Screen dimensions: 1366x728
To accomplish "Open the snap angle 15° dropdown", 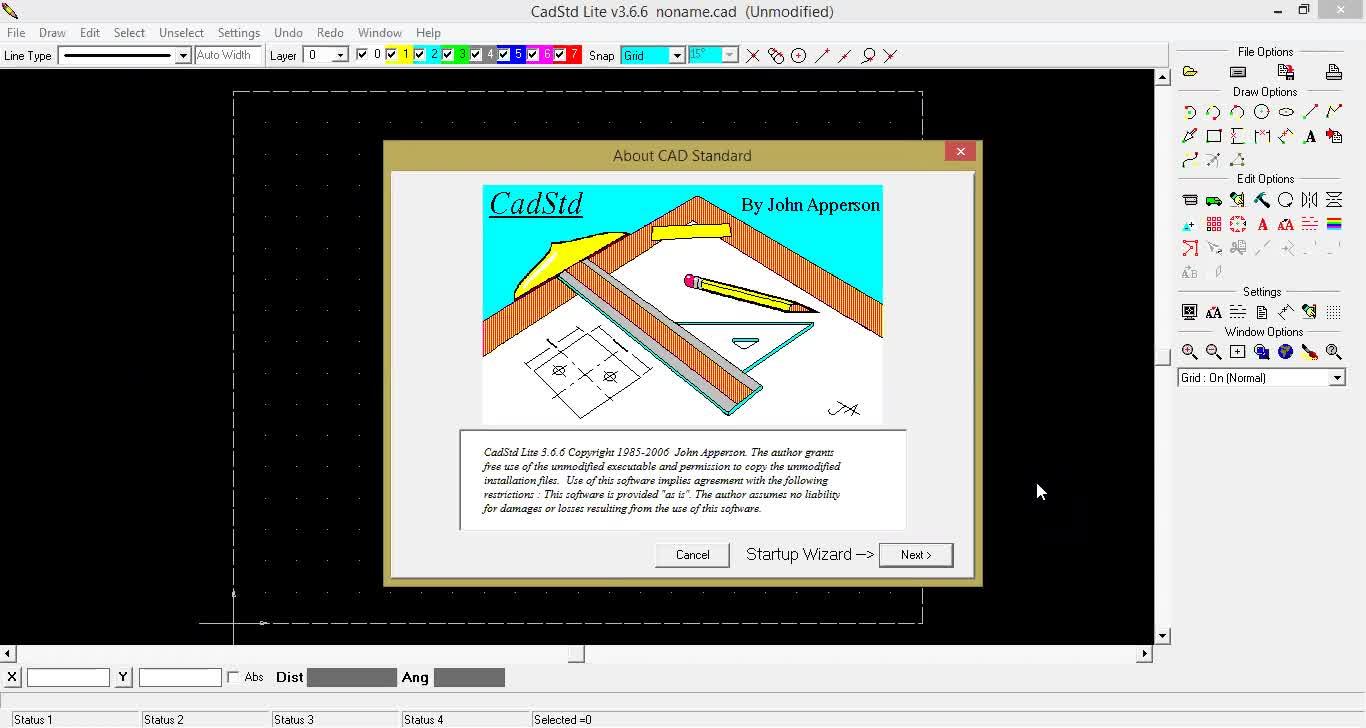I will 730,56.
